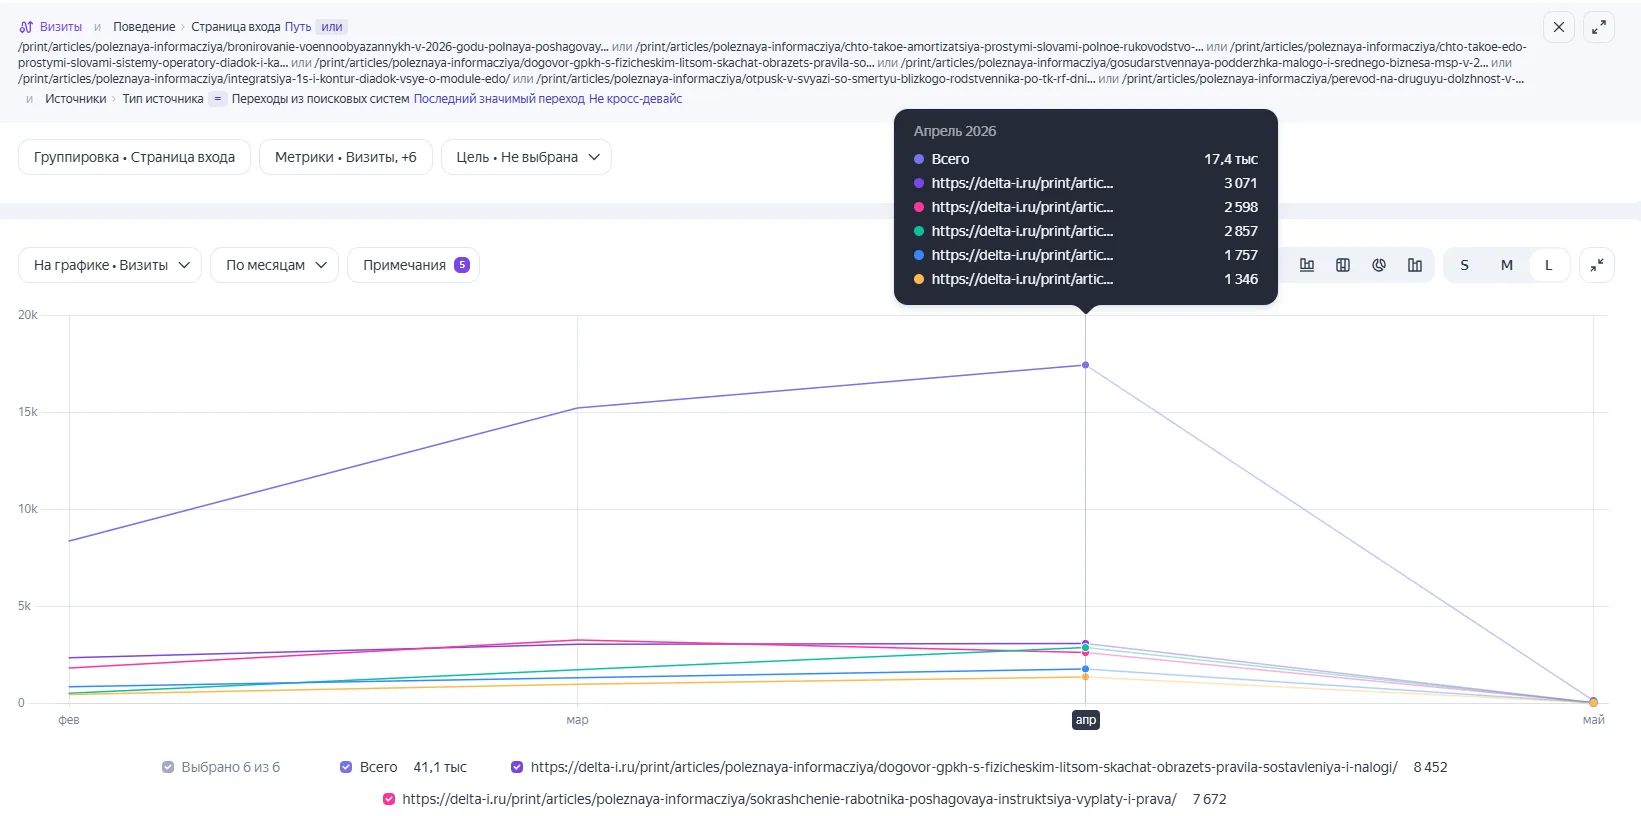Open the 'По месяцам' period dropdown
This screenshot has height=816, width=1641.
pyautogui.click(x=275, y=265)
